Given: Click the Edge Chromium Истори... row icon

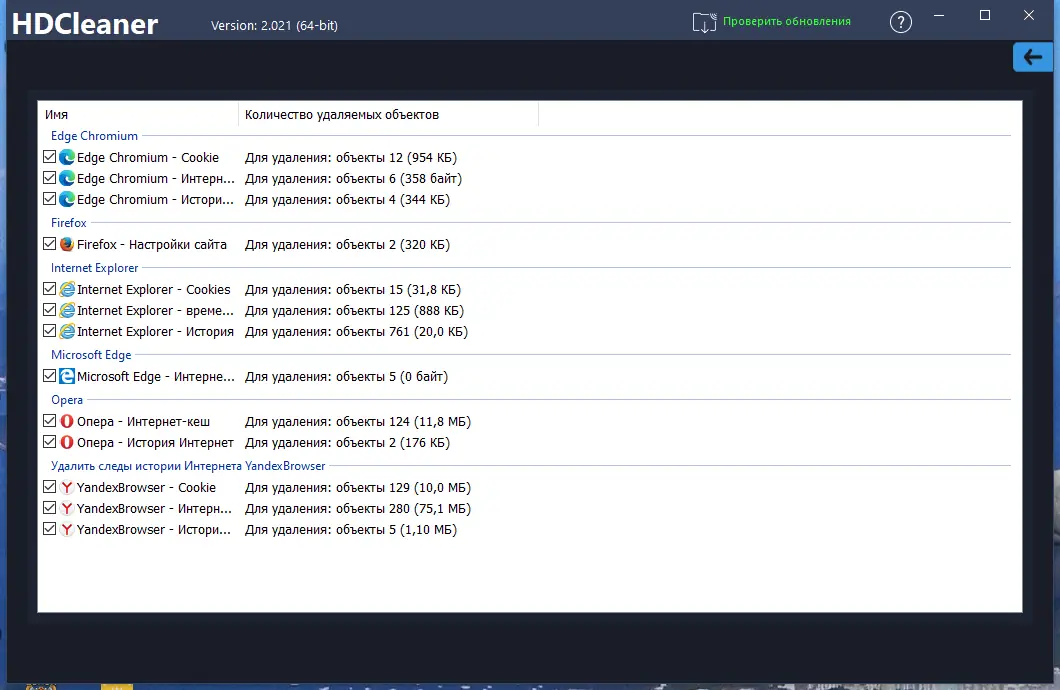Looking at the screenshot, I should [x=67, y=199].
